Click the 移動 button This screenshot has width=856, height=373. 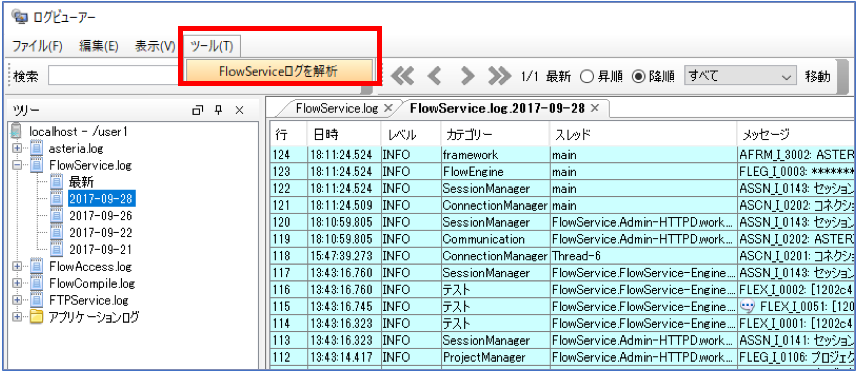[817, 76]
